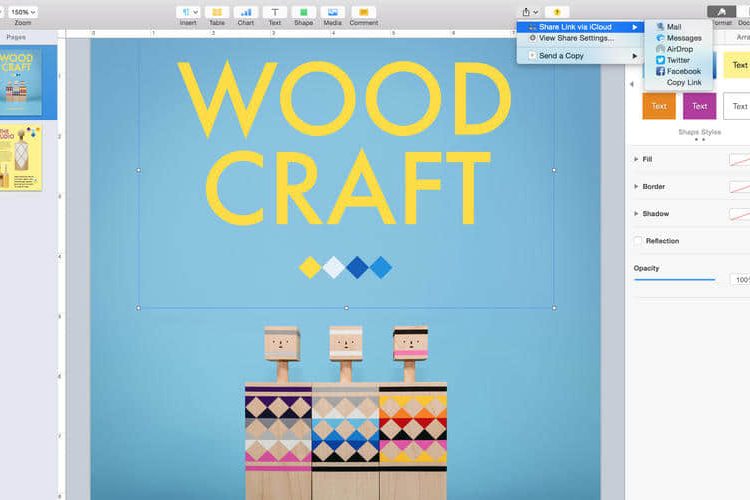Viewport: 750px width, 500px height.
Task: Insert a Text box from toolbar
Action: (274, 12)
